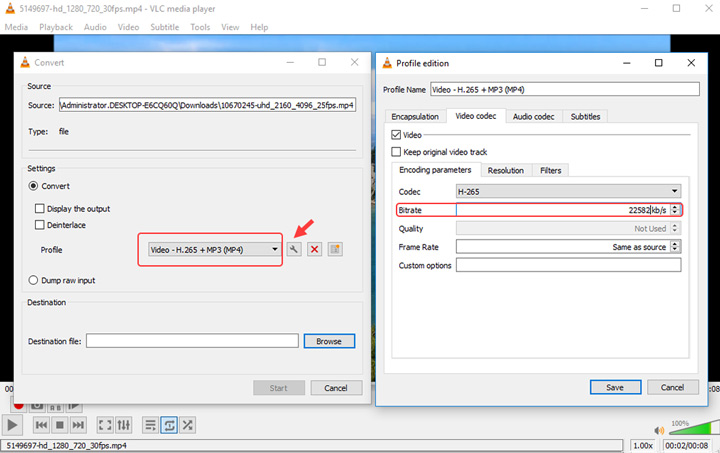
Task: Click the Custom options input field
Action: click(568, 265)
